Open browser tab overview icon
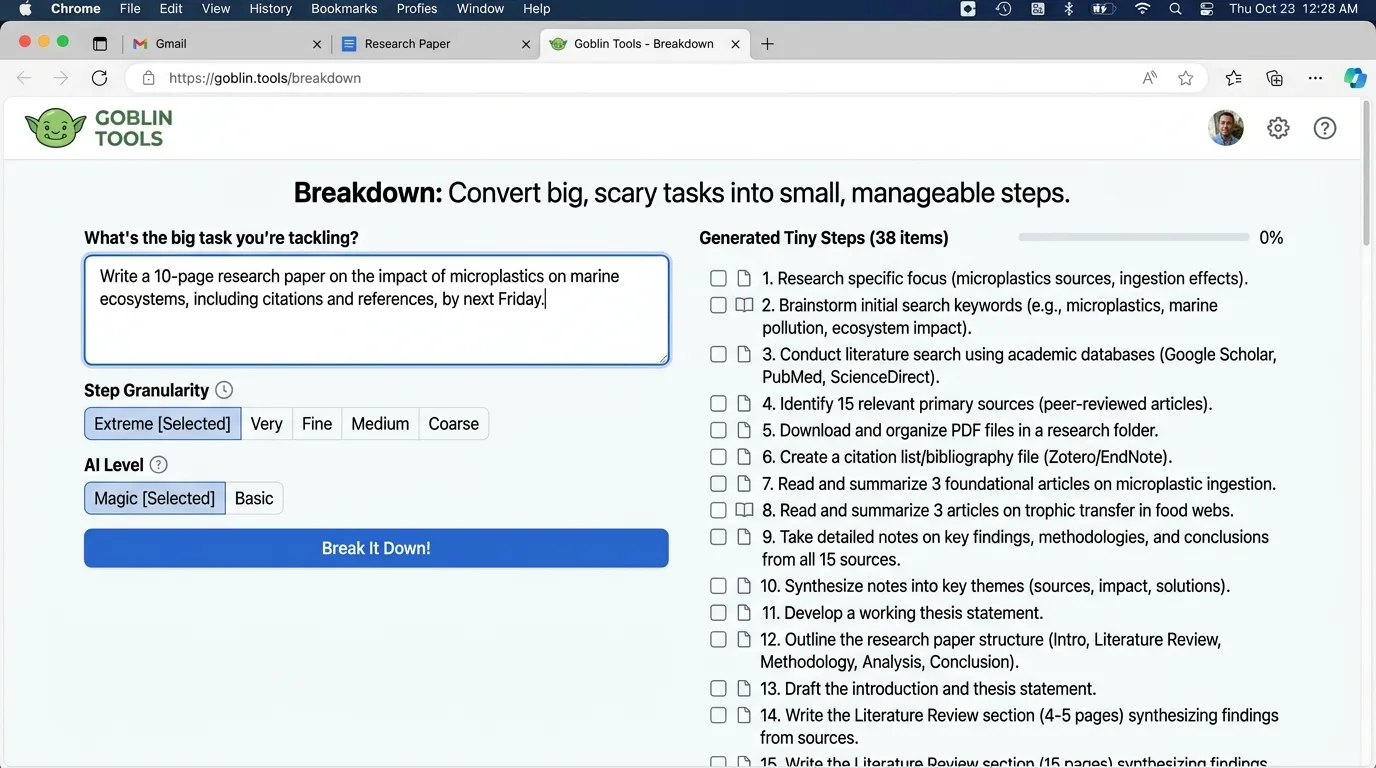This screenshot has height=768, width=1376. point(99,44)
